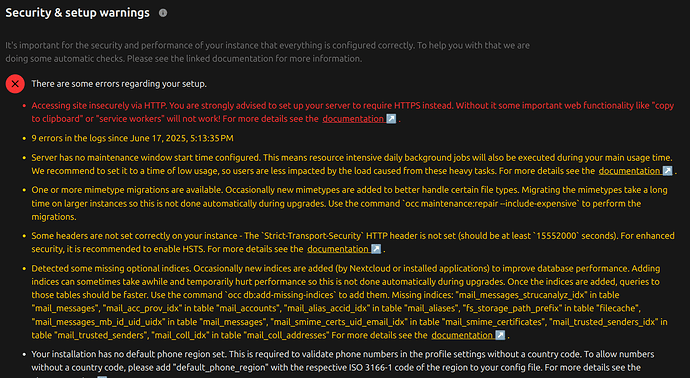Open documentation link for HSTS header warning
This screenshot has height=378, width=690.
338,249
